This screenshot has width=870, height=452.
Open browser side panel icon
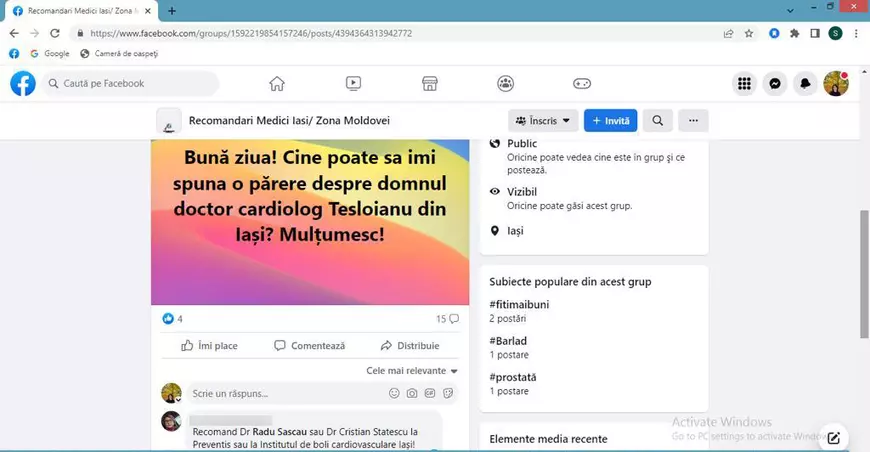(815, 33)
